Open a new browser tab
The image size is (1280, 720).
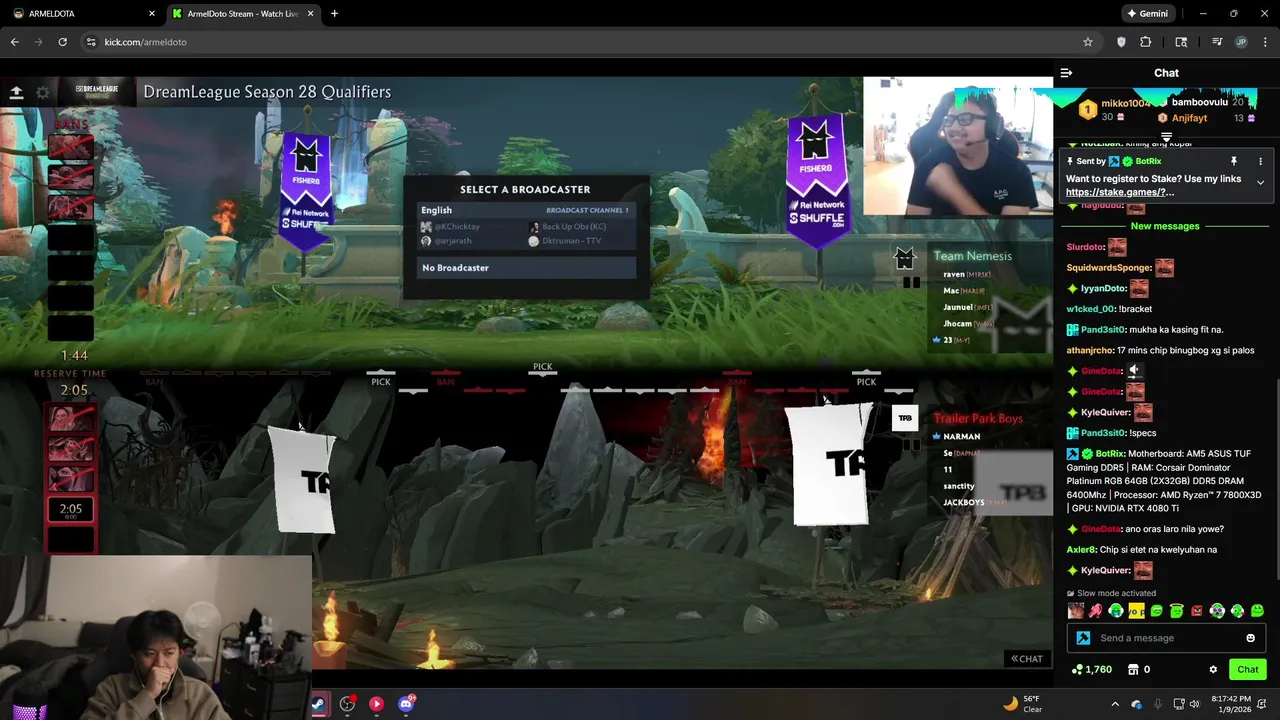pos(334,14)
